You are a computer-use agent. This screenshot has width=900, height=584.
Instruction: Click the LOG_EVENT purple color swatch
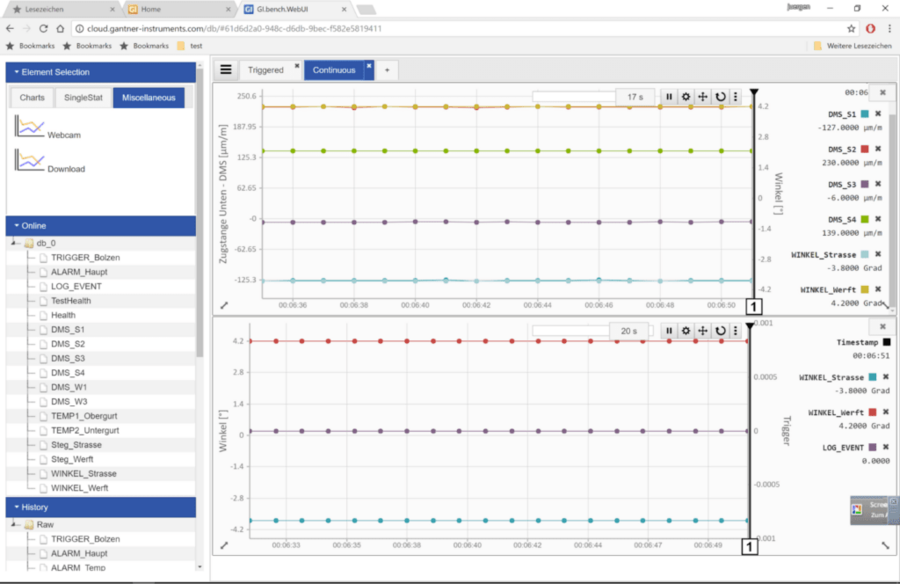coord(872,447)
